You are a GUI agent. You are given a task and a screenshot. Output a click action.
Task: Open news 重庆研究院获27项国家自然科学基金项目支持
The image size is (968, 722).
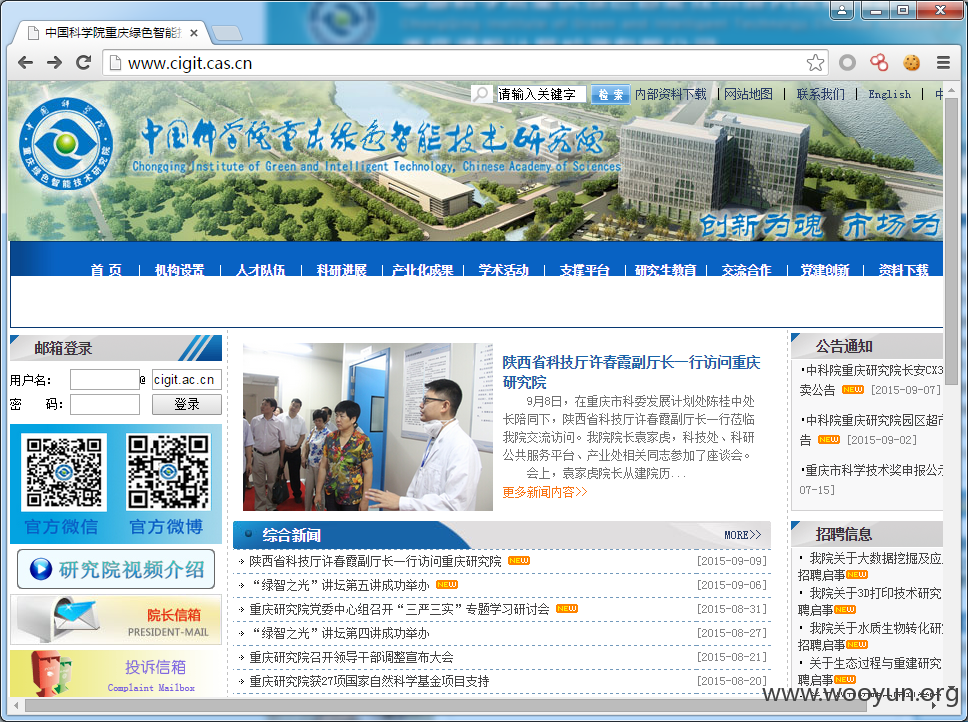[x=369, y=681]
